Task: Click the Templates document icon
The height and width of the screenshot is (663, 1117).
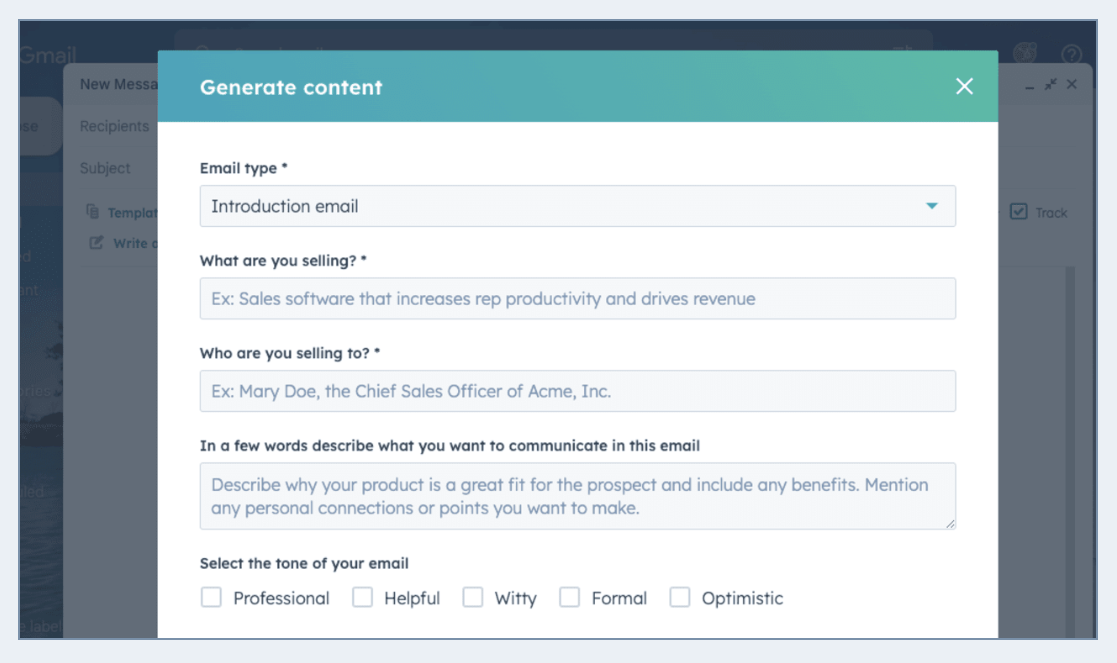Action: coord(93,212)
